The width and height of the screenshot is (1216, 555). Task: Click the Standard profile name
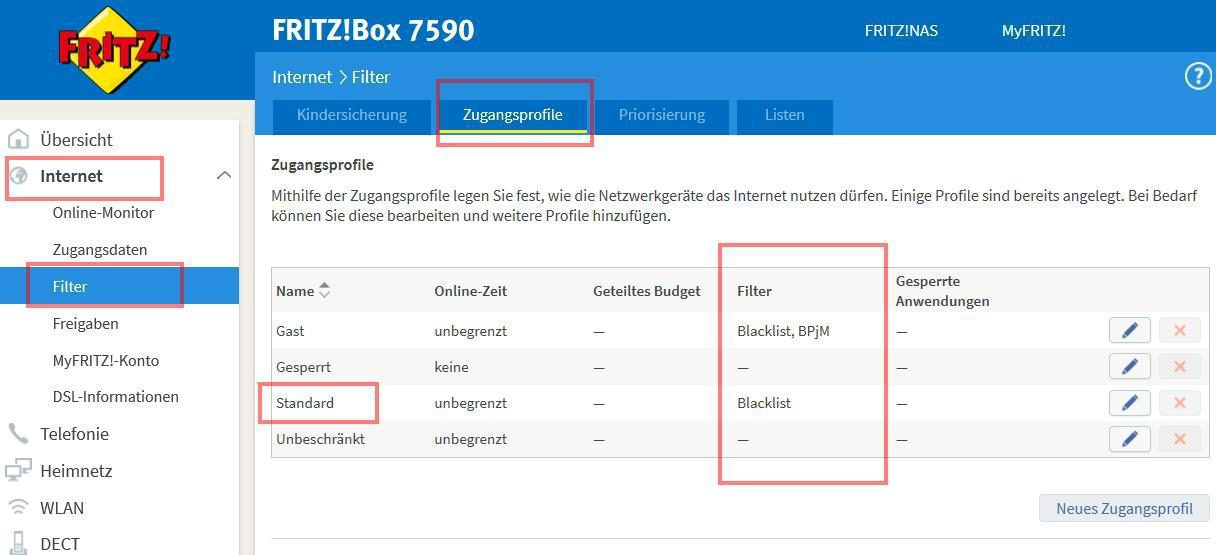pos(305,403)
